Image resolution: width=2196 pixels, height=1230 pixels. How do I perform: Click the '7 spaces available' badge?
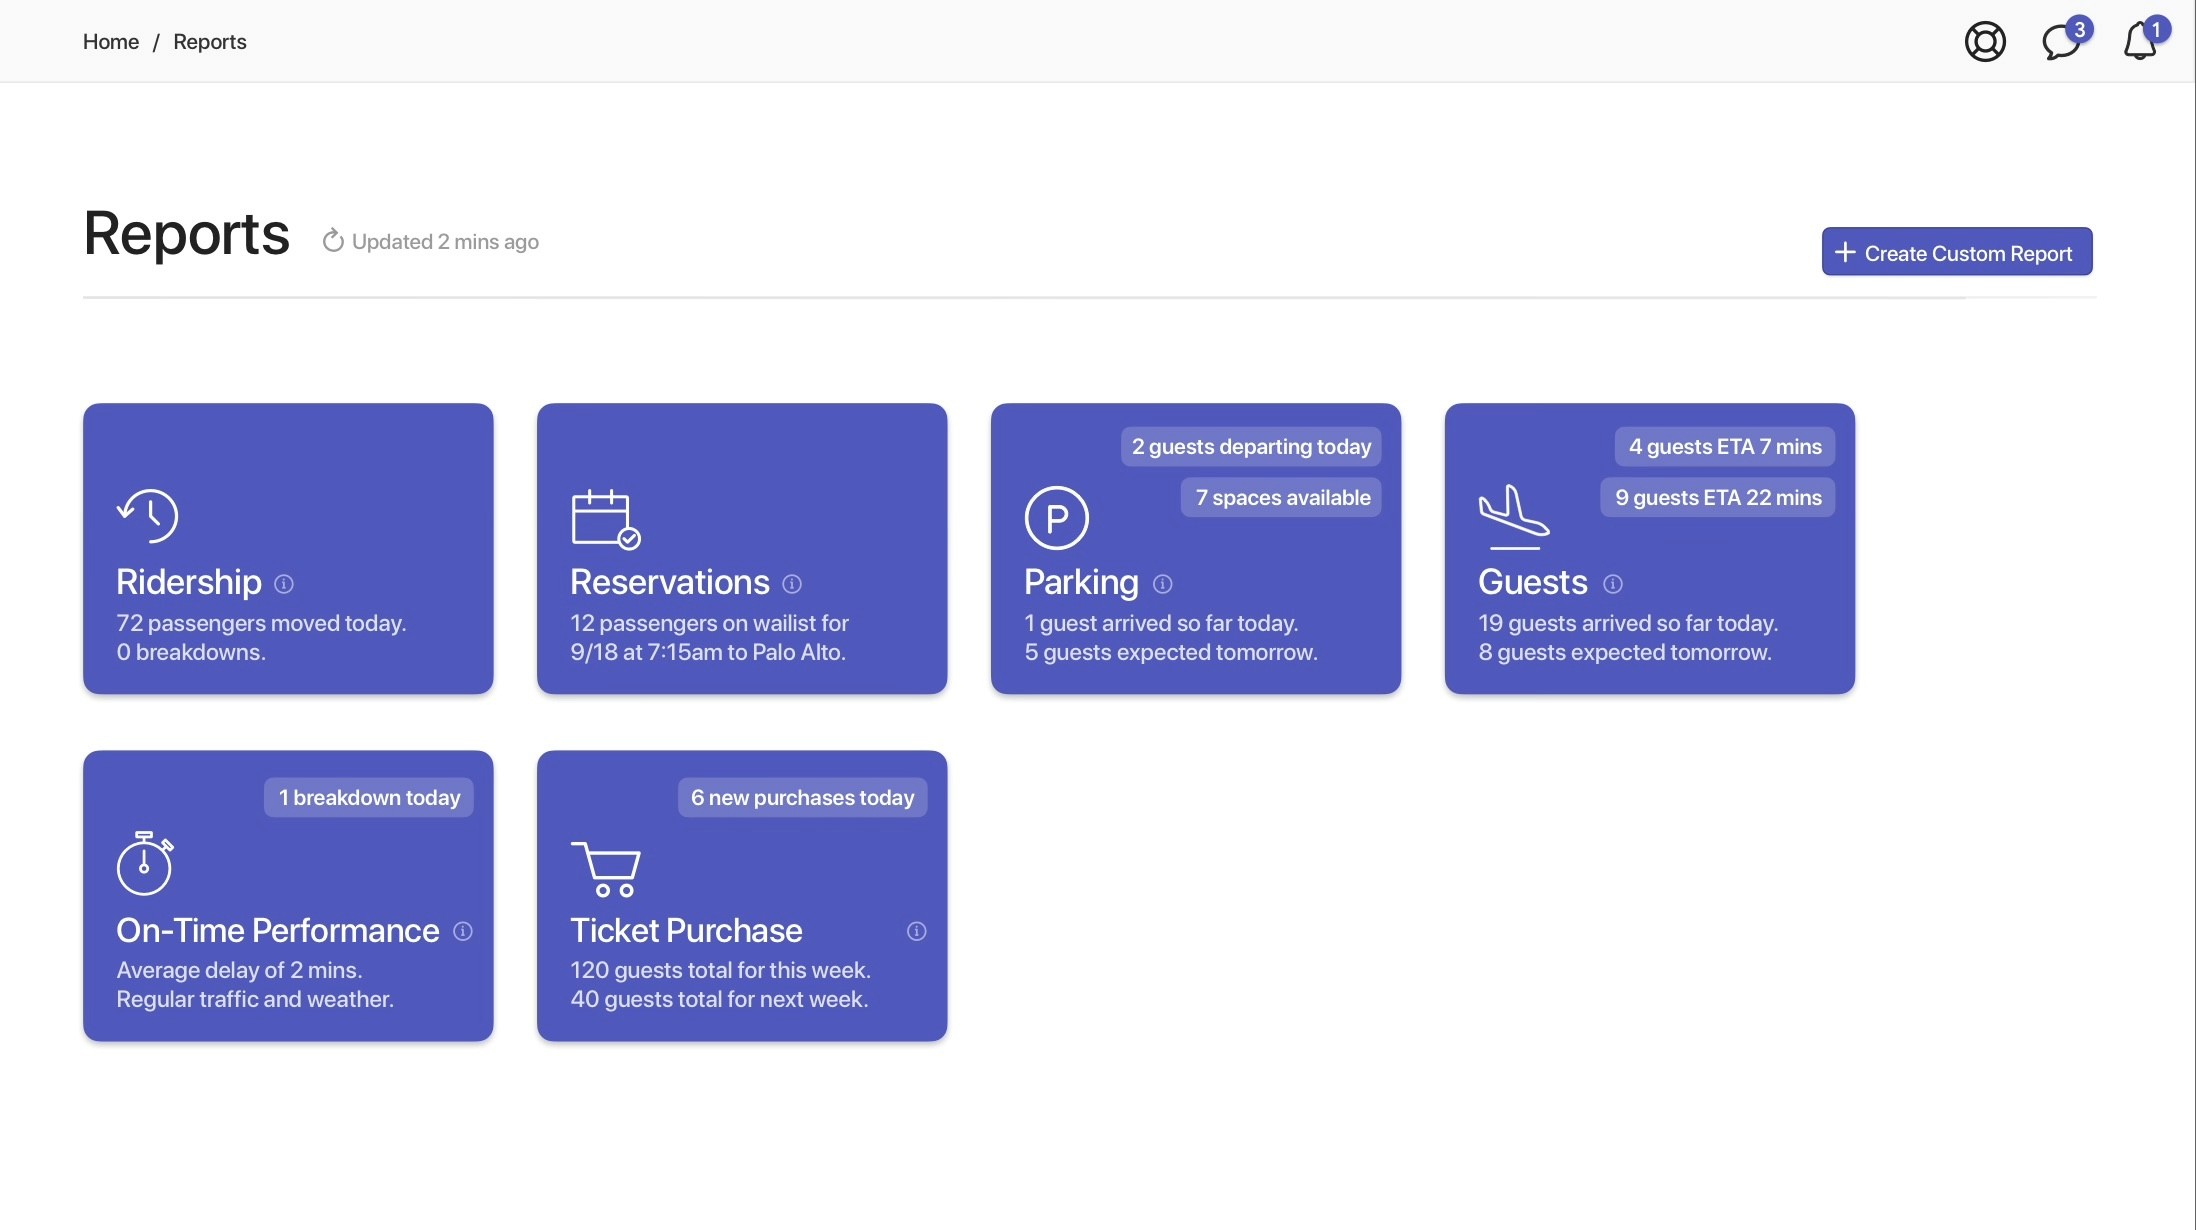coord(1282,498)
